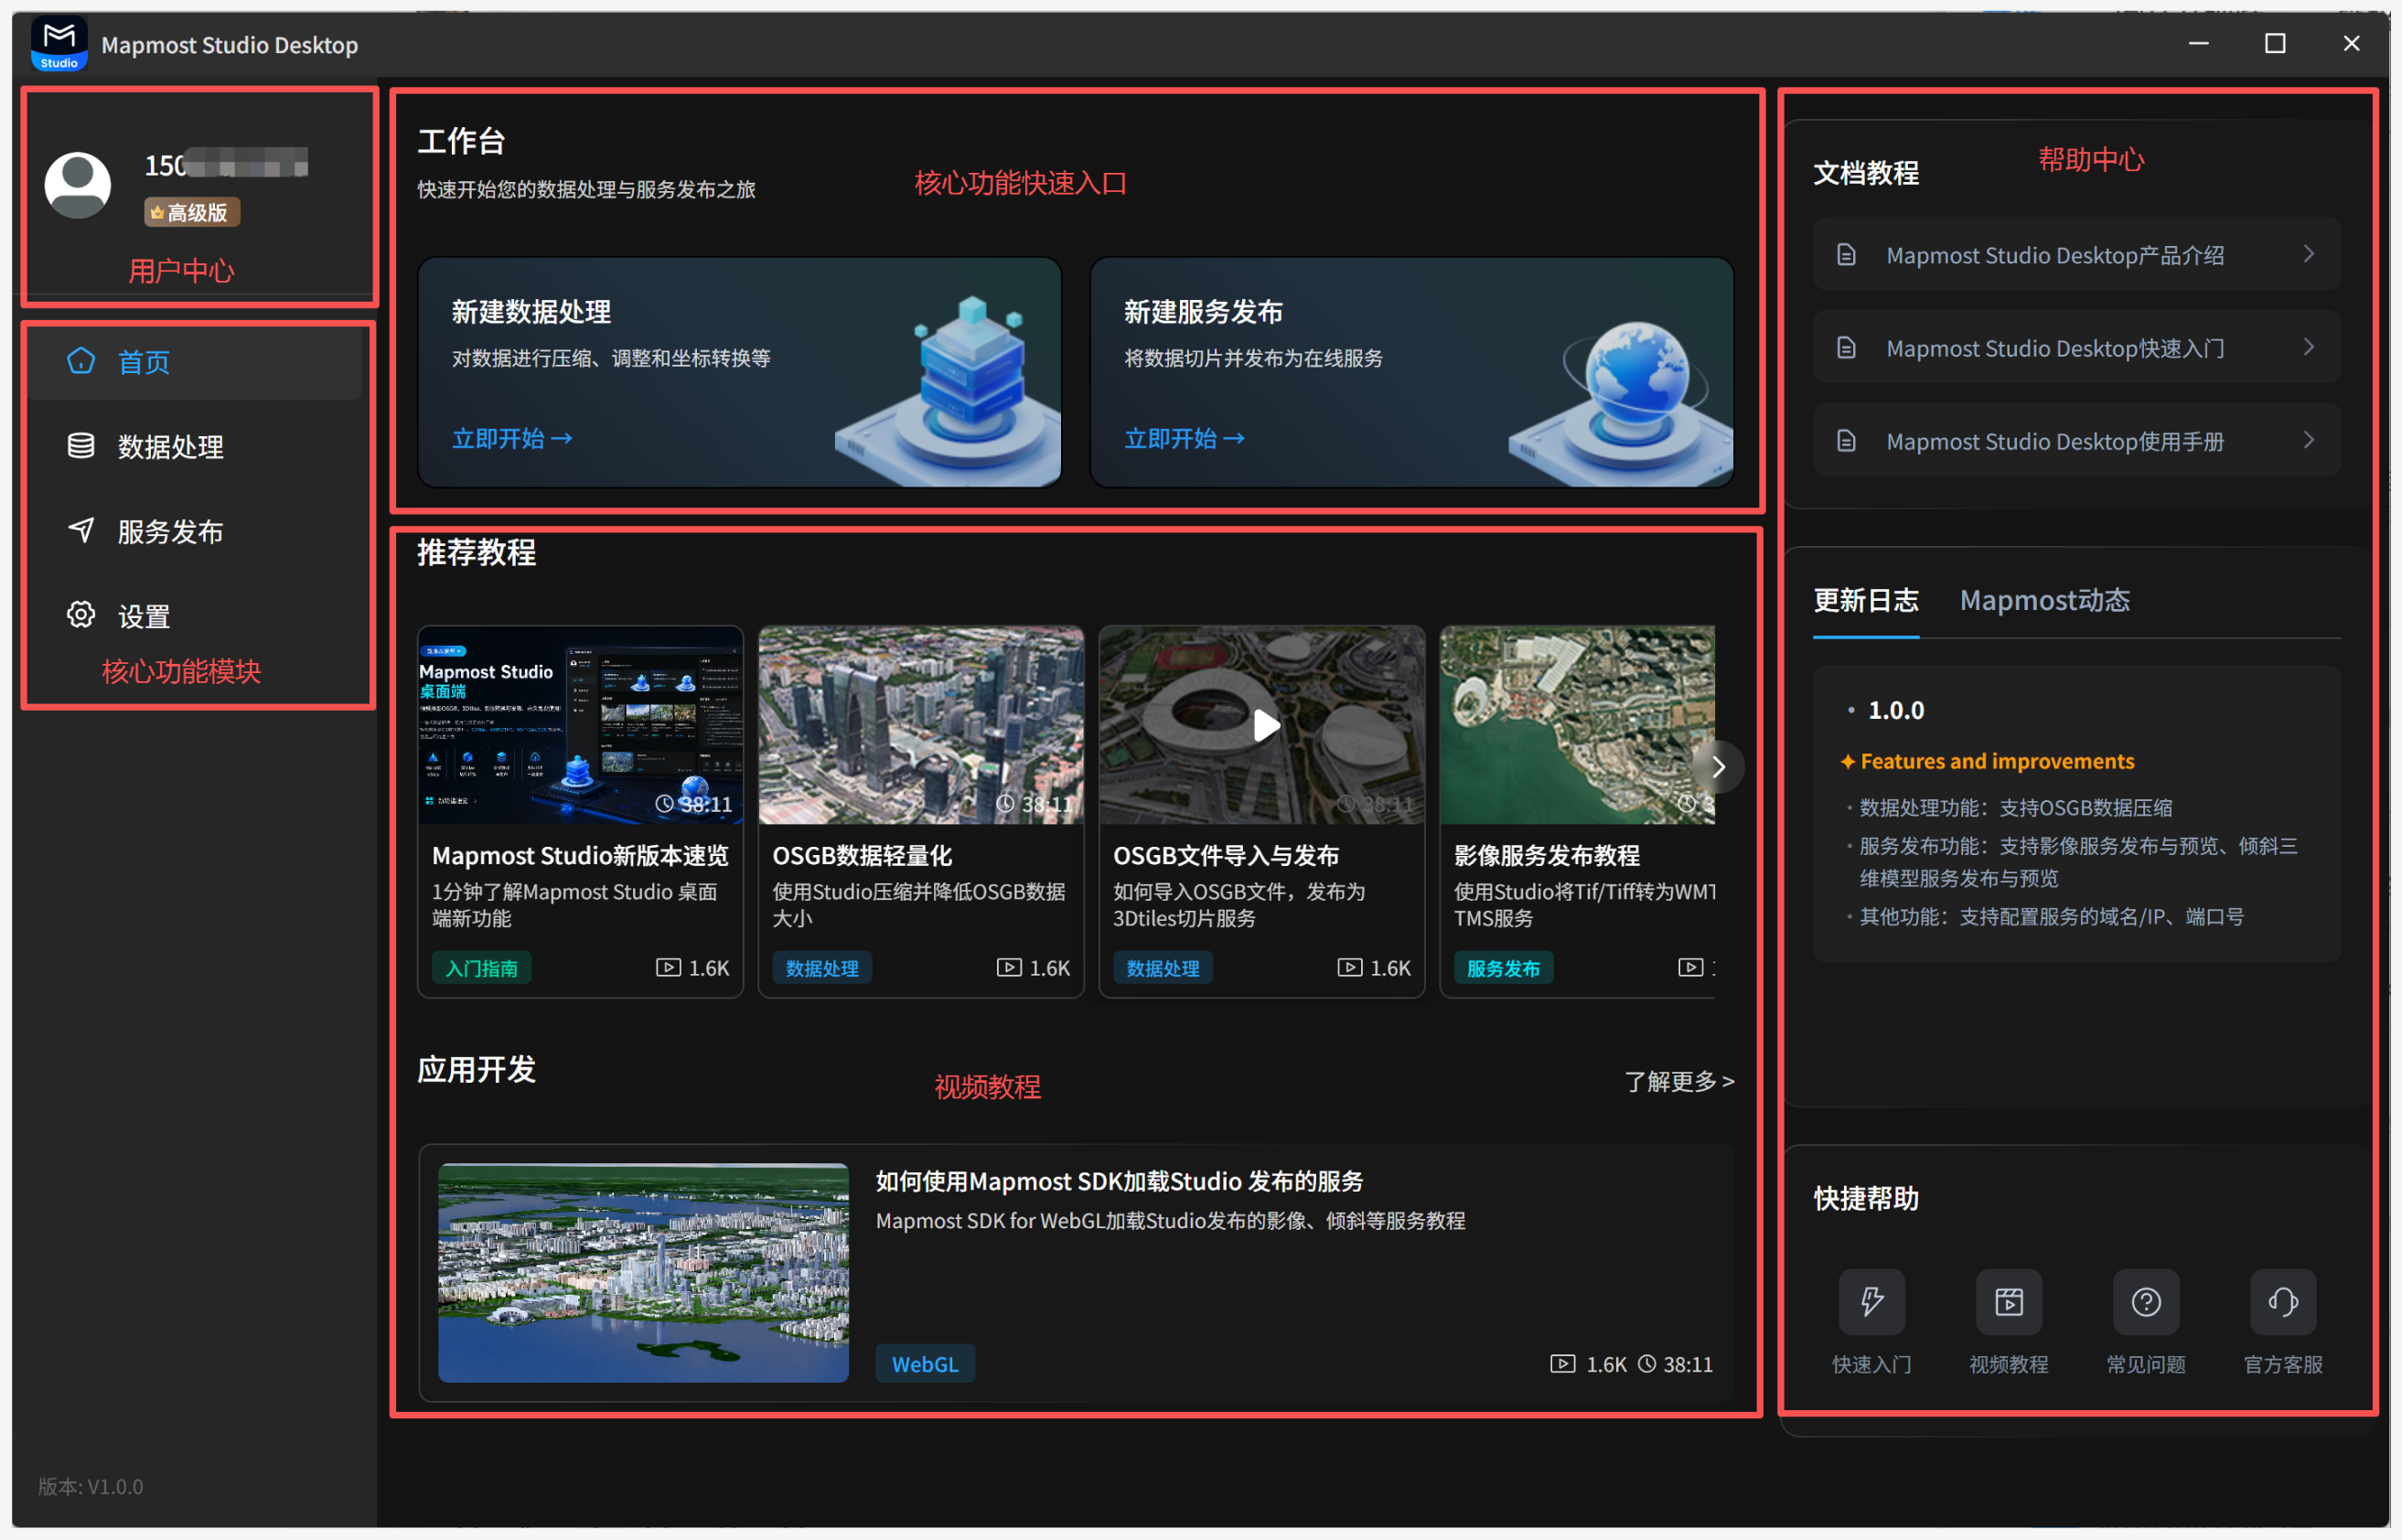Click the document icon beside 使用手册
This screenshot has height=1540, width=2402.
pos(1846,440)
